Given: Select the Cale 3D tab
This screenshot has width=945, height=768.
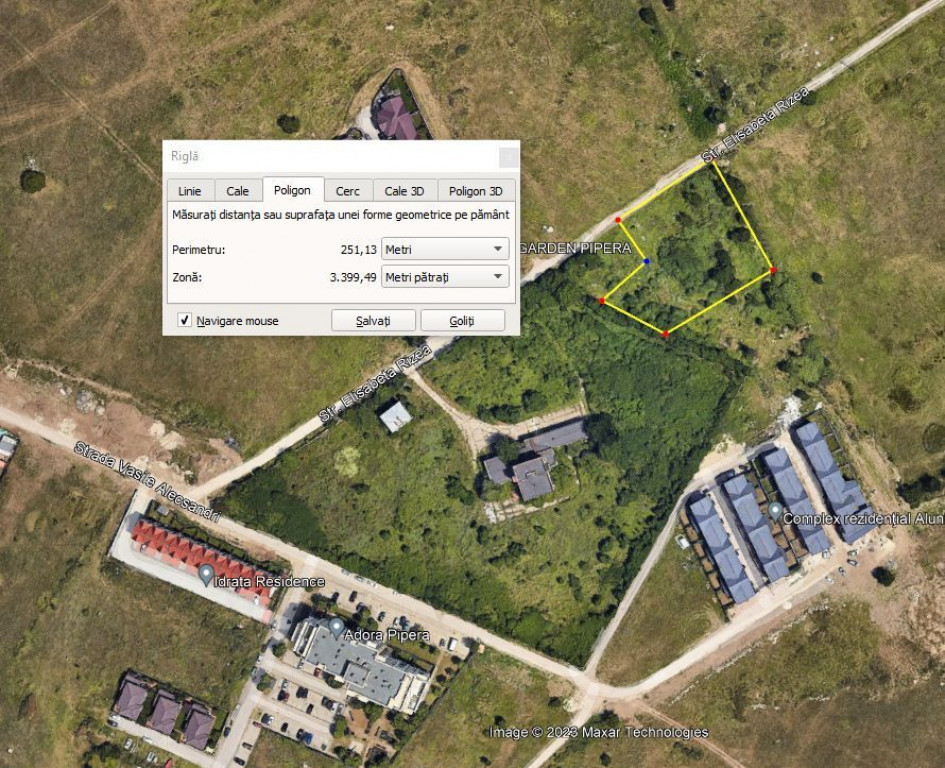Looking at the screenshot, I should [404, 191].
